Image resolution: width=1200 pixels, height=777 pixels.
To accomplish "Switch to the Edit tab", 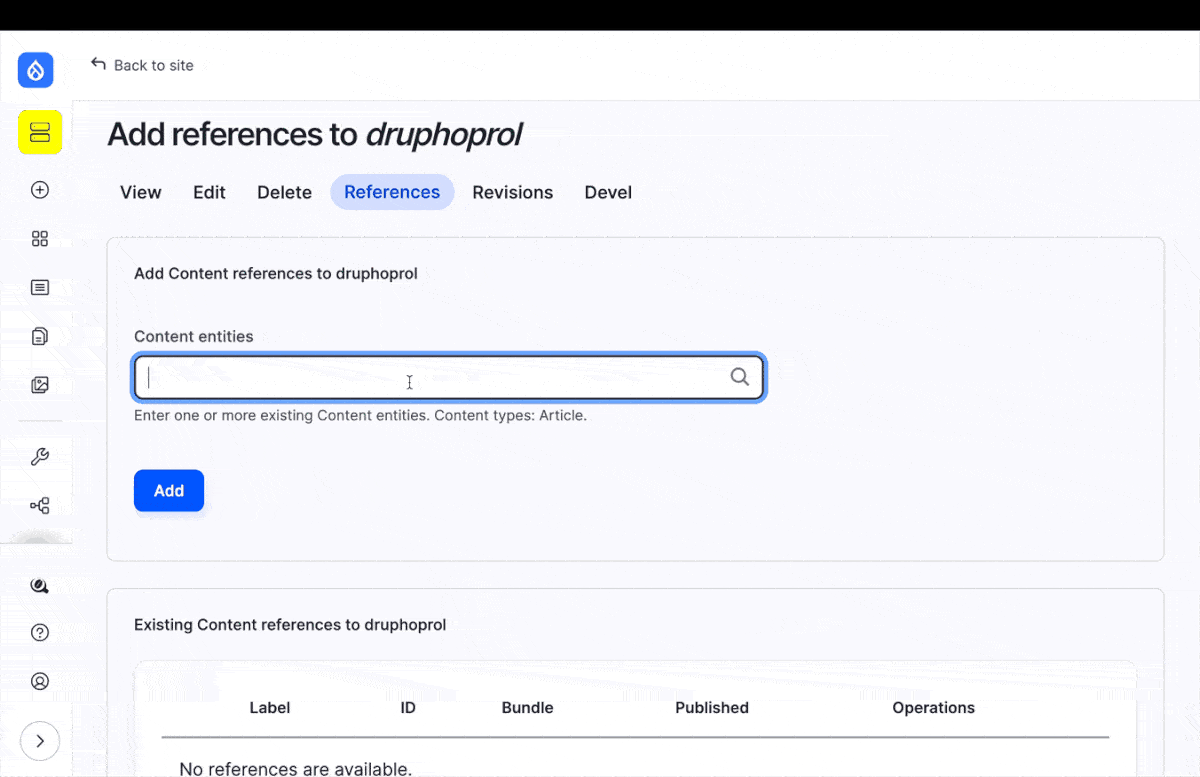I will click(x=209, y=192).
